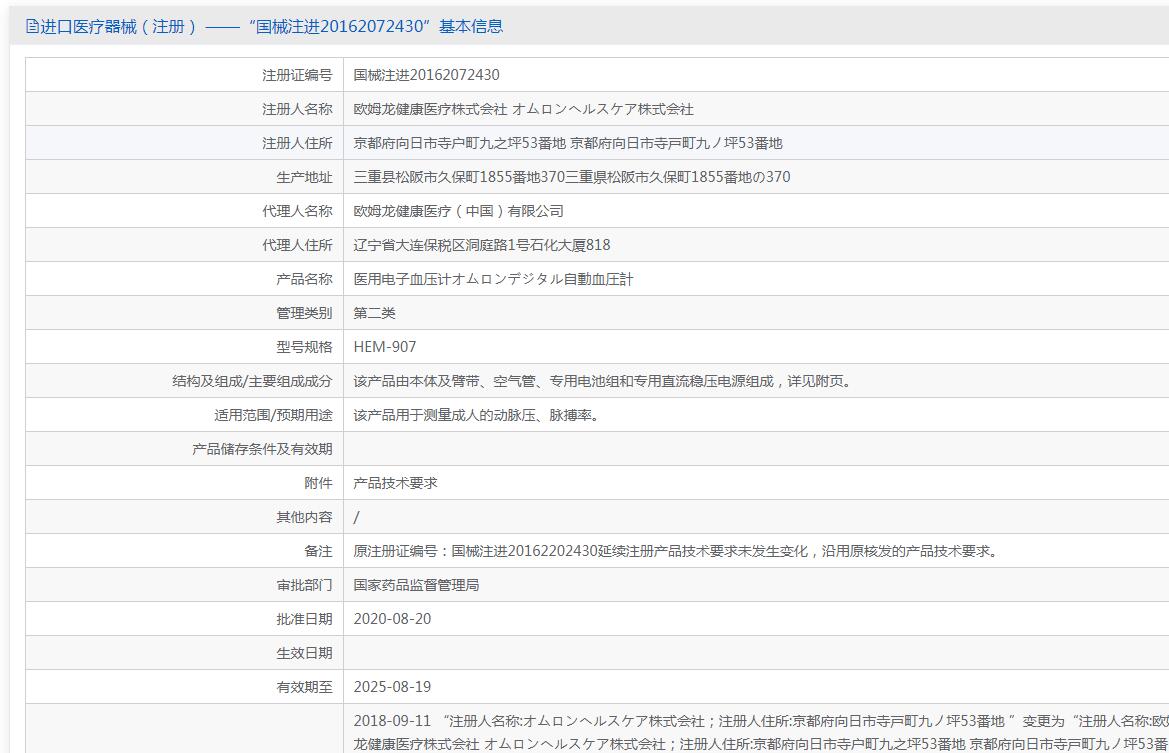Click the 适用范围/预期用途 description text
Image resolution: width=1169 pixels, height=753 pixels.
point(477,415)
